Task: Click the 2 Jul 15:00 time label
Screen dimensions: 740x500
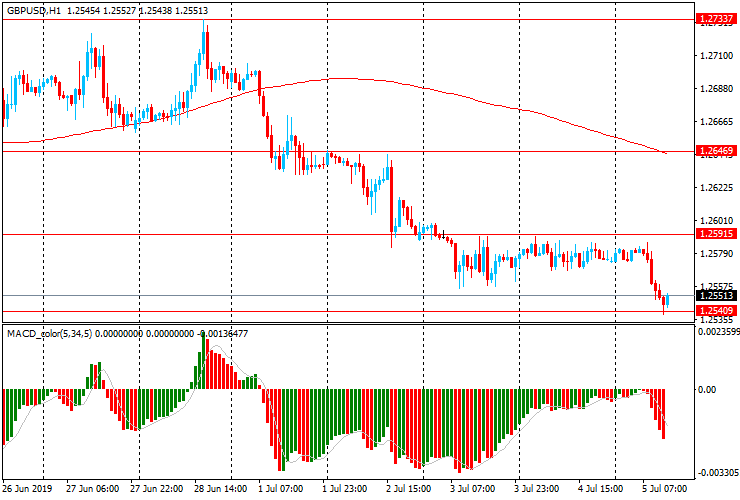Action: click(x=409, y=488)
